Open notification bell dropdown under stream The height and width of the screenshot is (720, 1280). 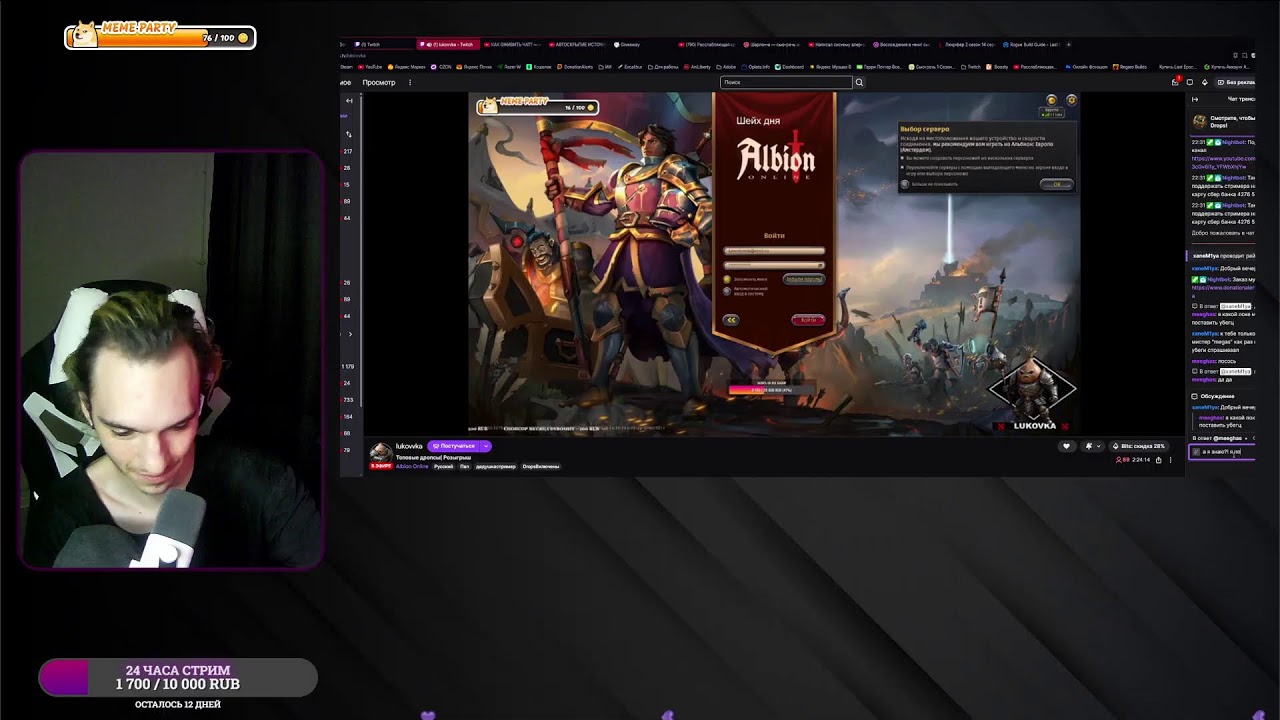pyautogui.click(x=1091, y=446)
